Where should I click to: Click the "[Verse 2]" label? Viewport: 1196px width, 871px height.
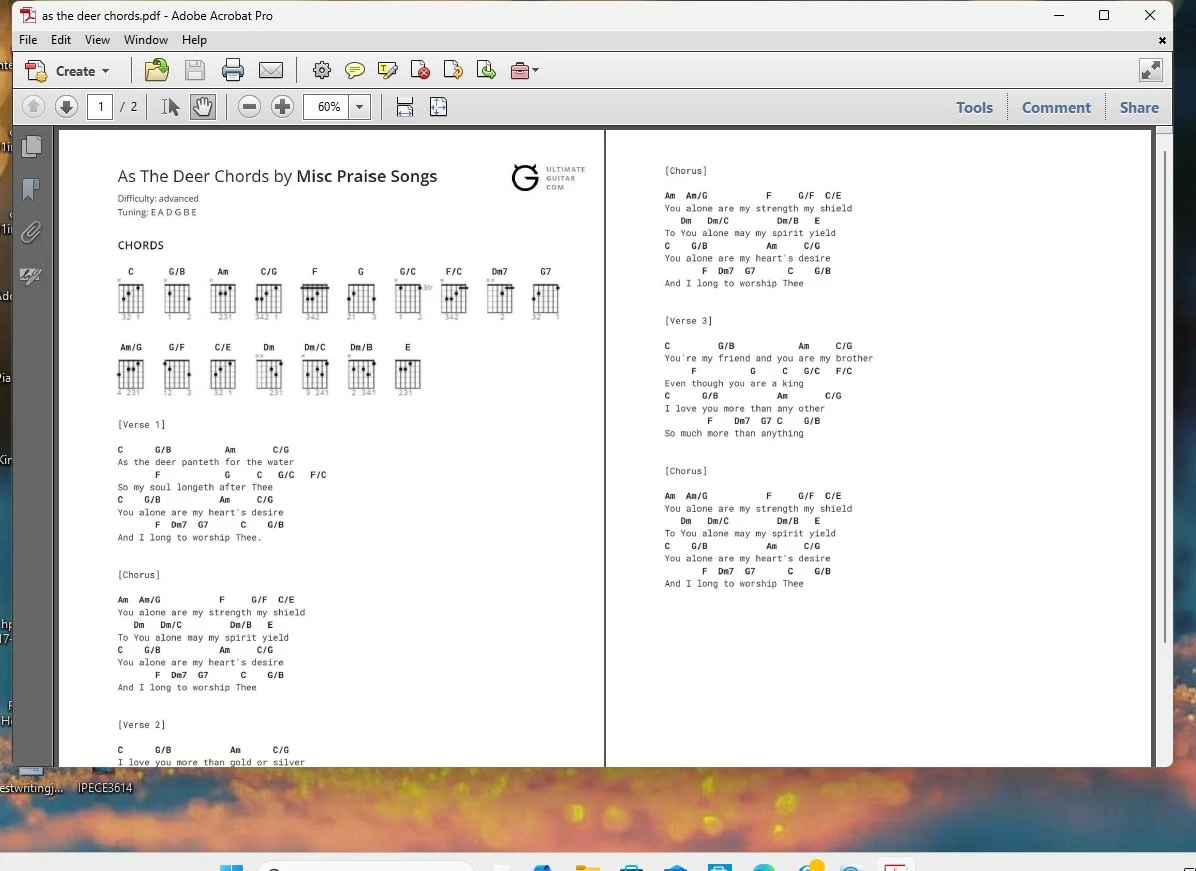click(x=141, y=725)
